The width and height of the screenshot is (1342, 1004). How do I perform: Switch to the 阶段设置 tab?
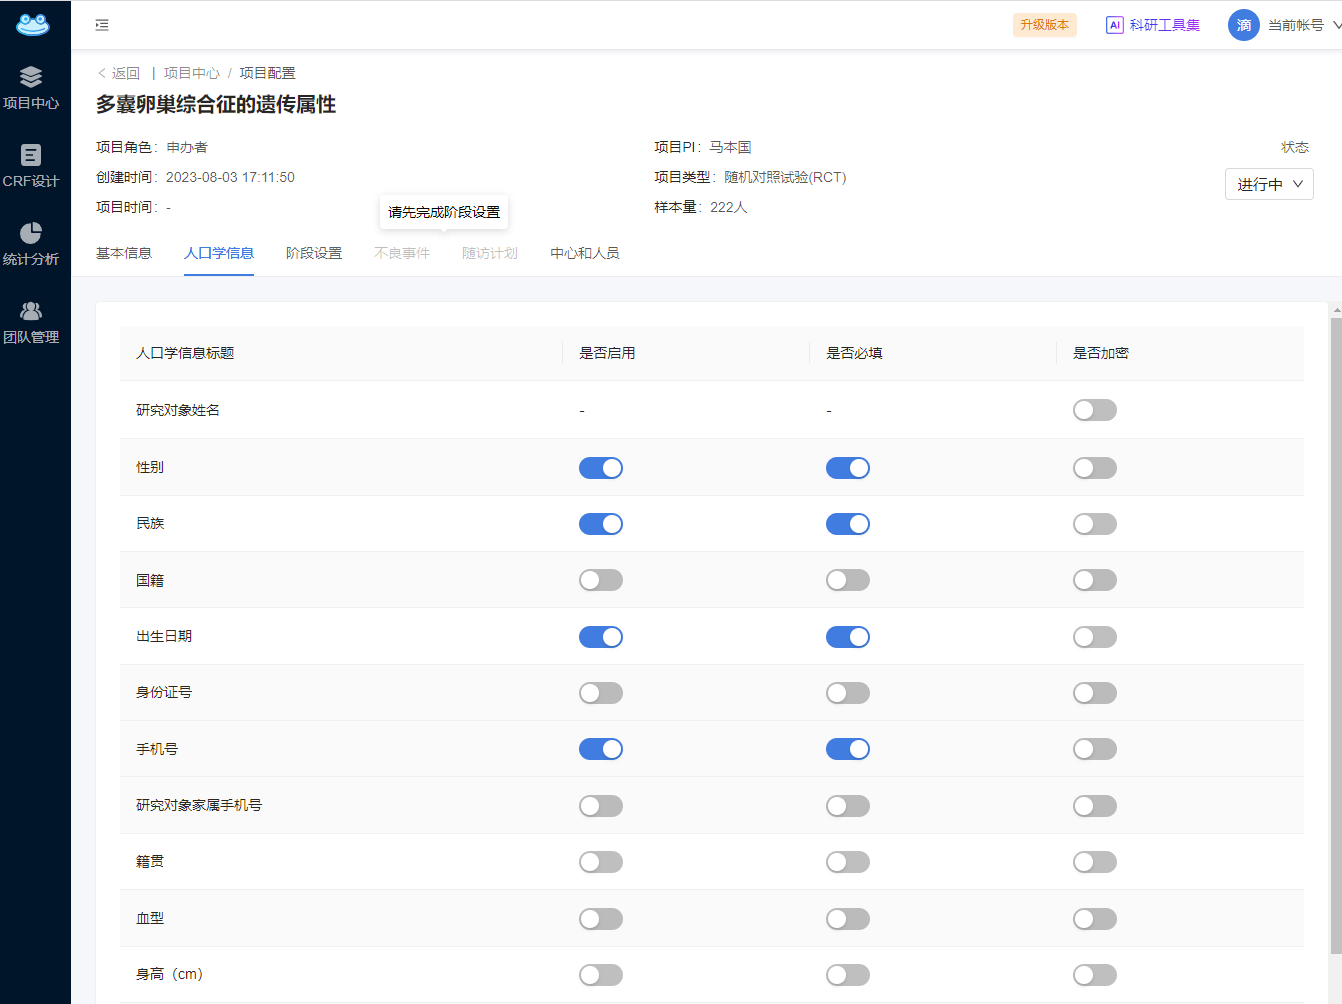coord(313,253)
